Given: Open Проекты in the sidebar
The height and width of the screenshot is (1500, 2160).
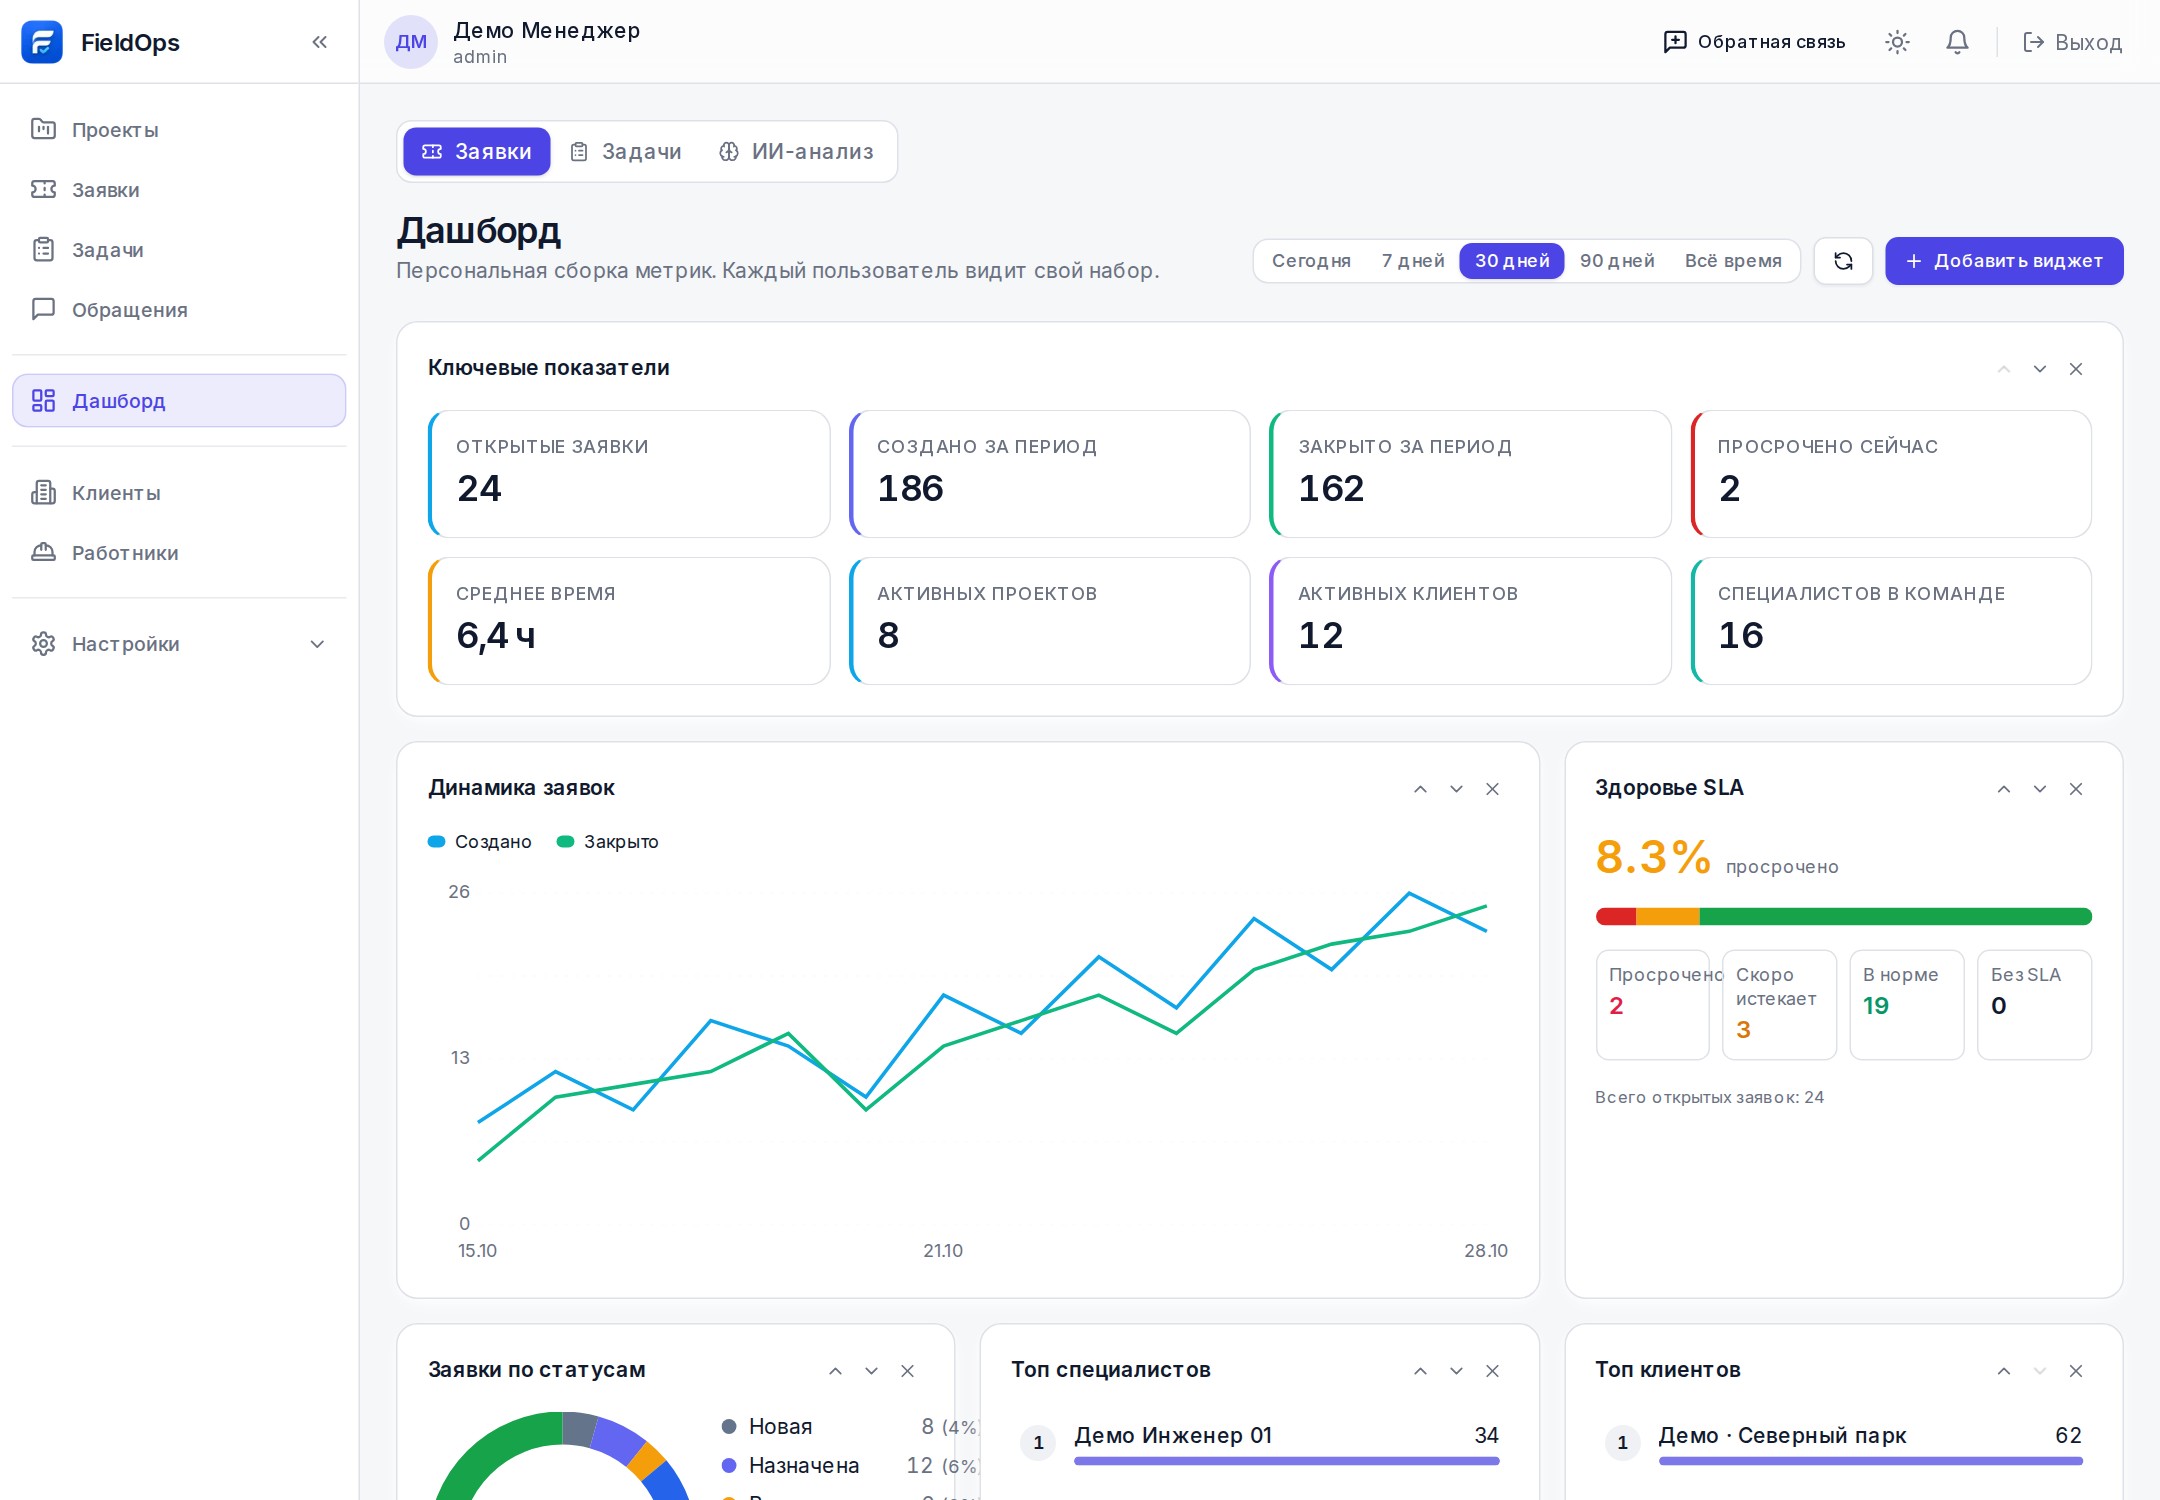Looking at the screenshot, I should pyautogui.click(x=179, y=130).
